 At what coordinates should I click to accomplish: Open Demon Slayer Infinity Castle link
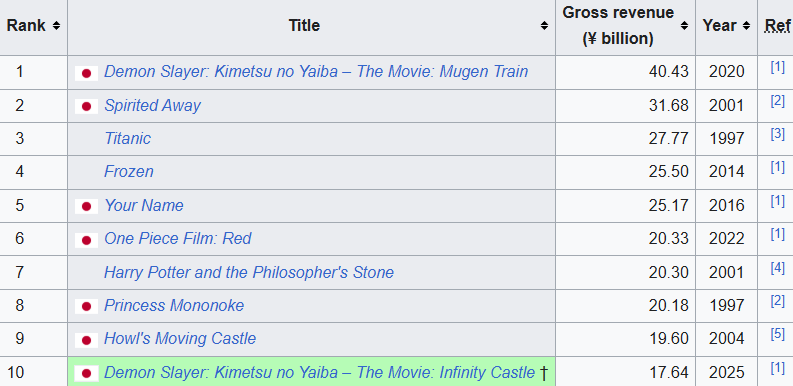coord(319,373)
